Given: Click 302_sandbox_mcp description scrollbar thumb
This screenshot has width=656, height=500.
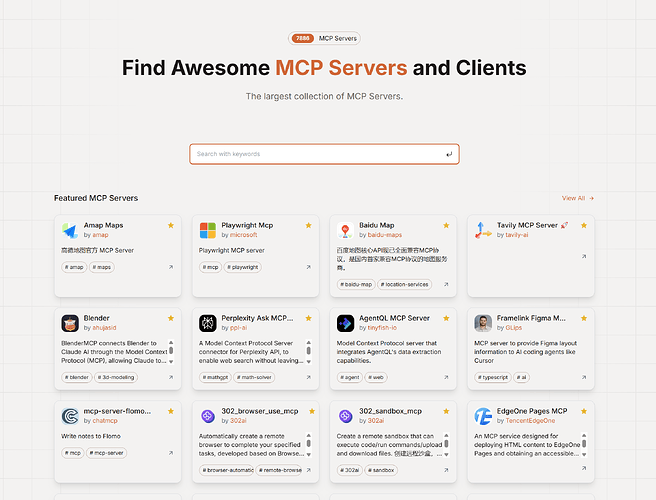Looking at the screenshot, I should point(446,443).
